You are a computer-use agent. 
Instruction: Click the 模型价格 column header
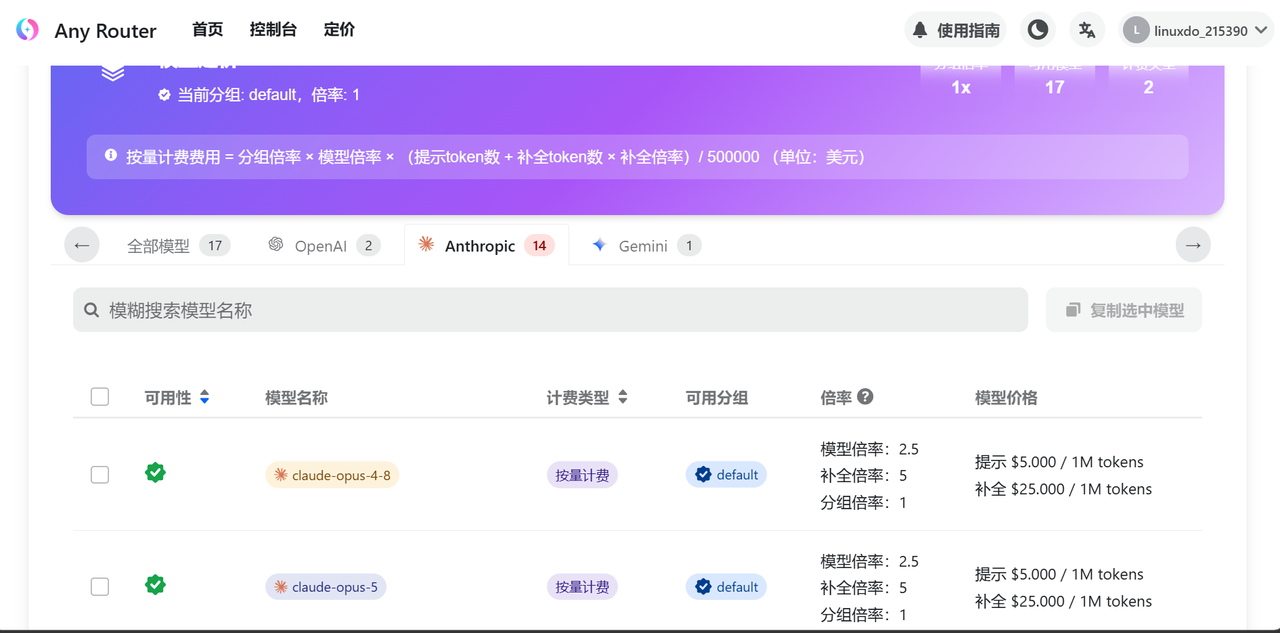click(x=1006, y=397)
